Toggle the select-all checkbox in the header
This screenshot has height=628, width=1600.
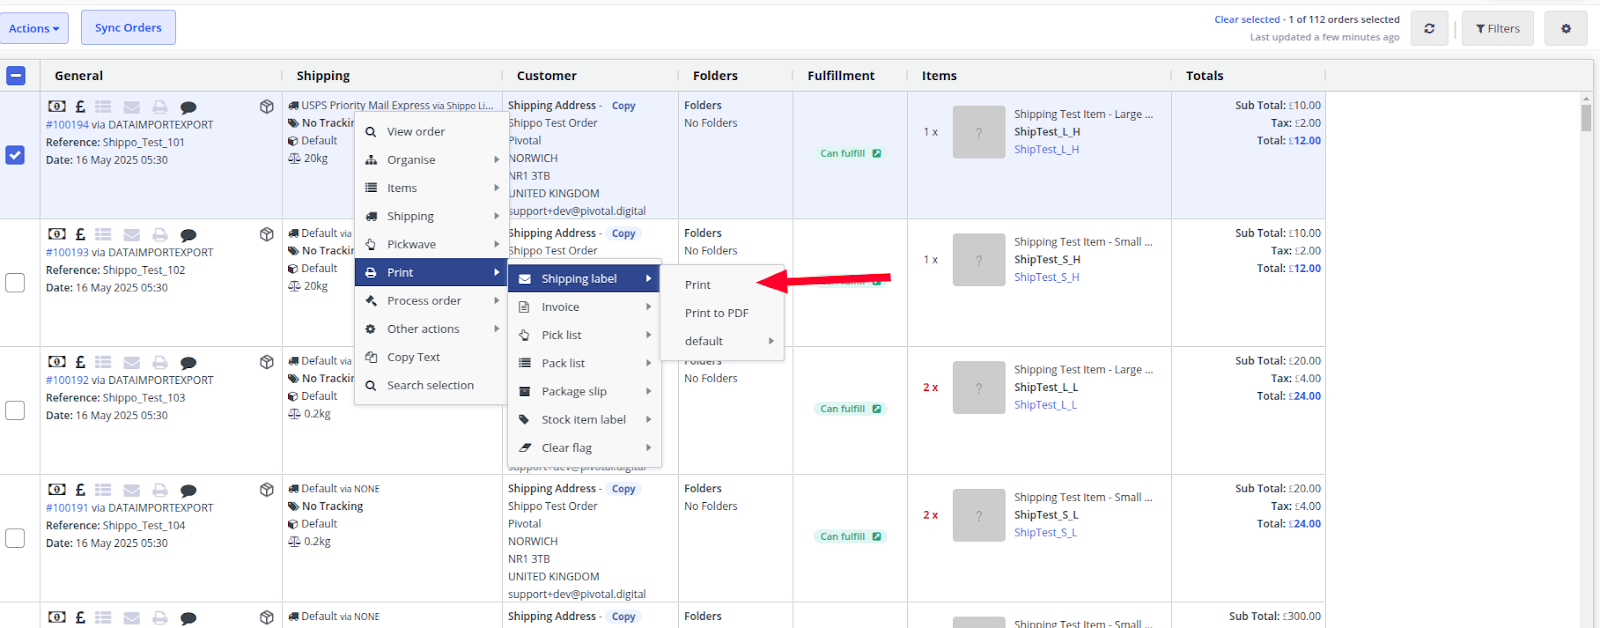click(16, 75)
